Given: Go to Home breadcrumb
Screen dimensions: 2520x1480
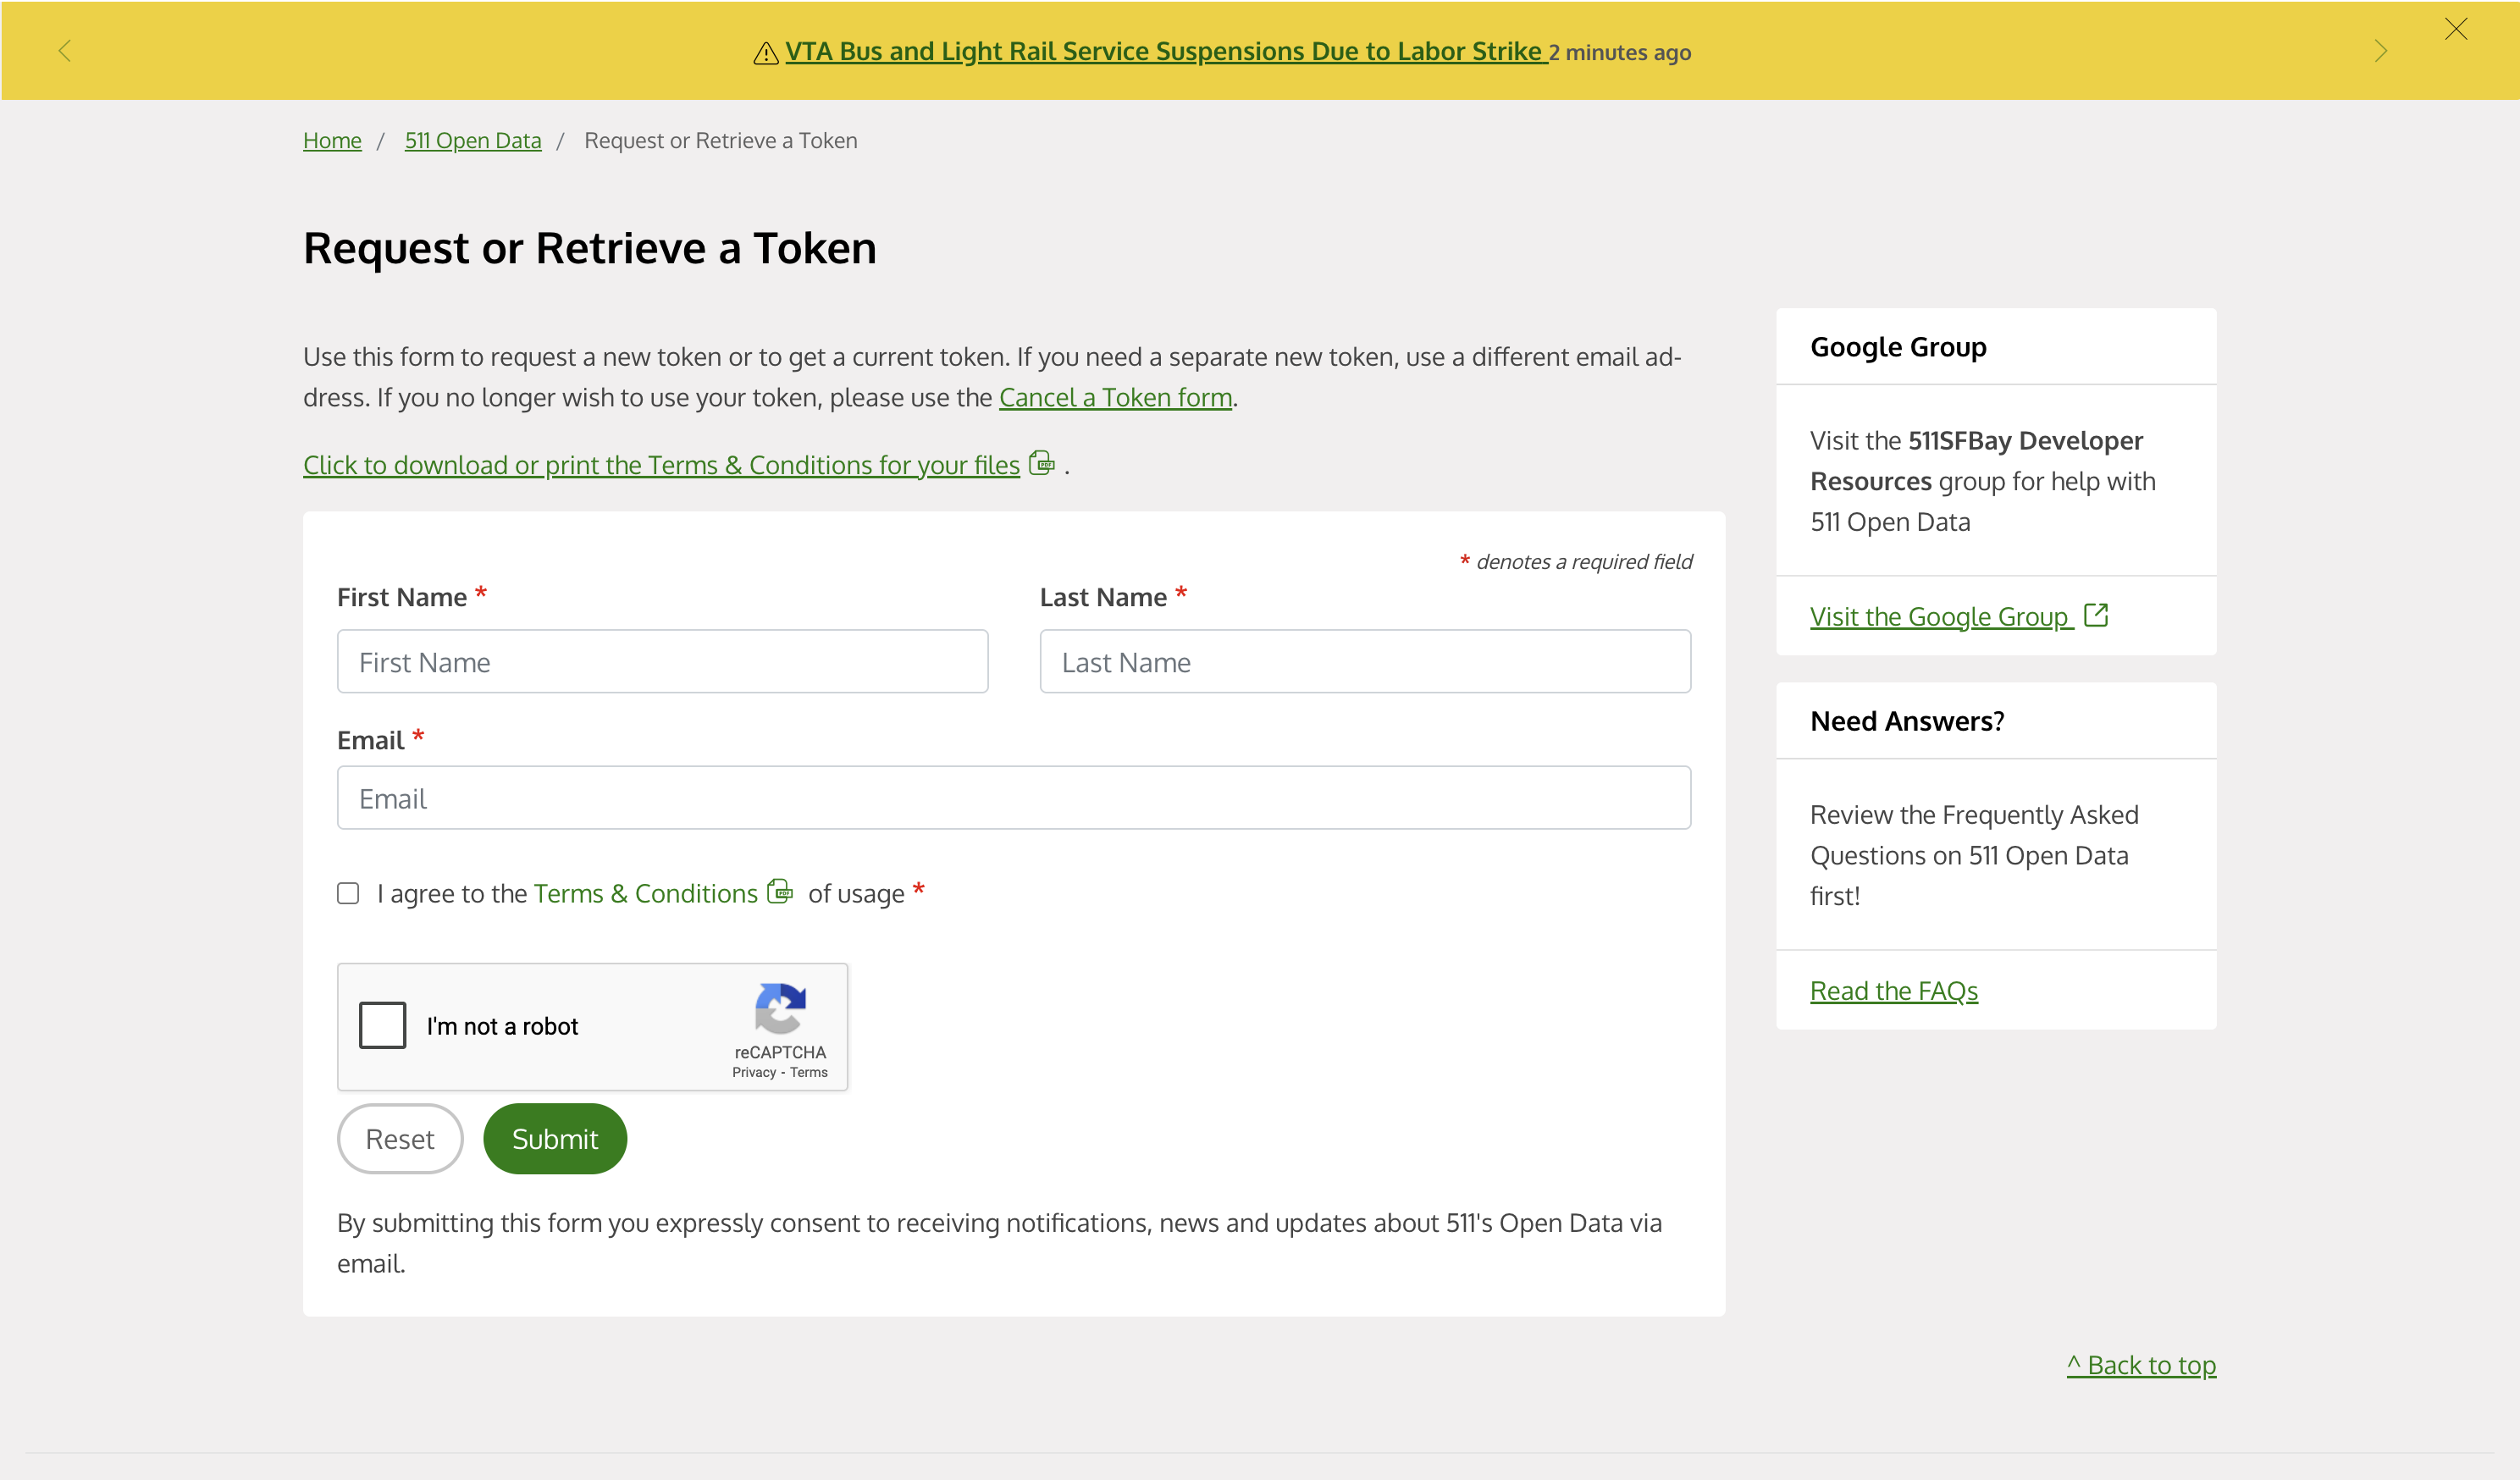Looking at the screenshot, I should pyautogui.click(x=332, y=141).
